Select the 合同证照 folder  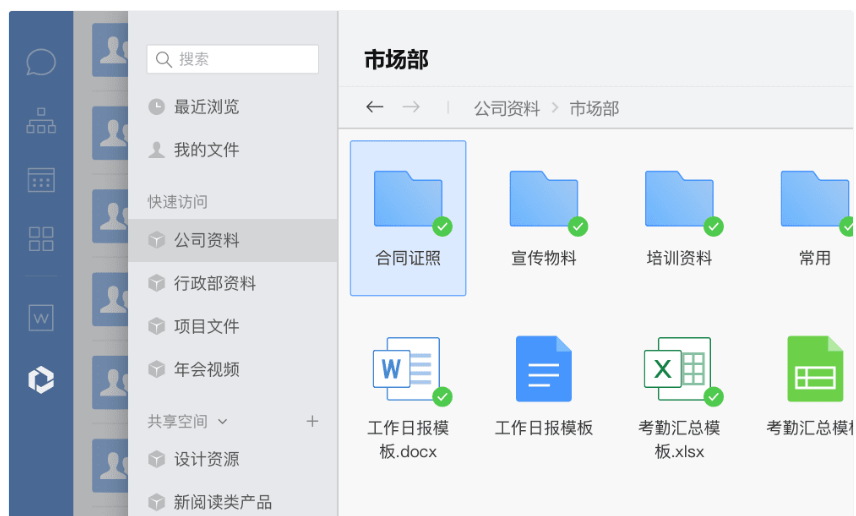click(408, 218)
